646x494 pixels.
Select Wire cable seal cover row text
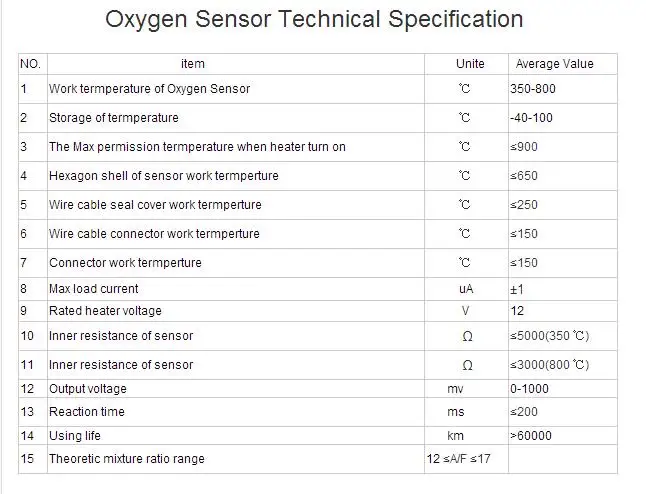click(155, 205)
